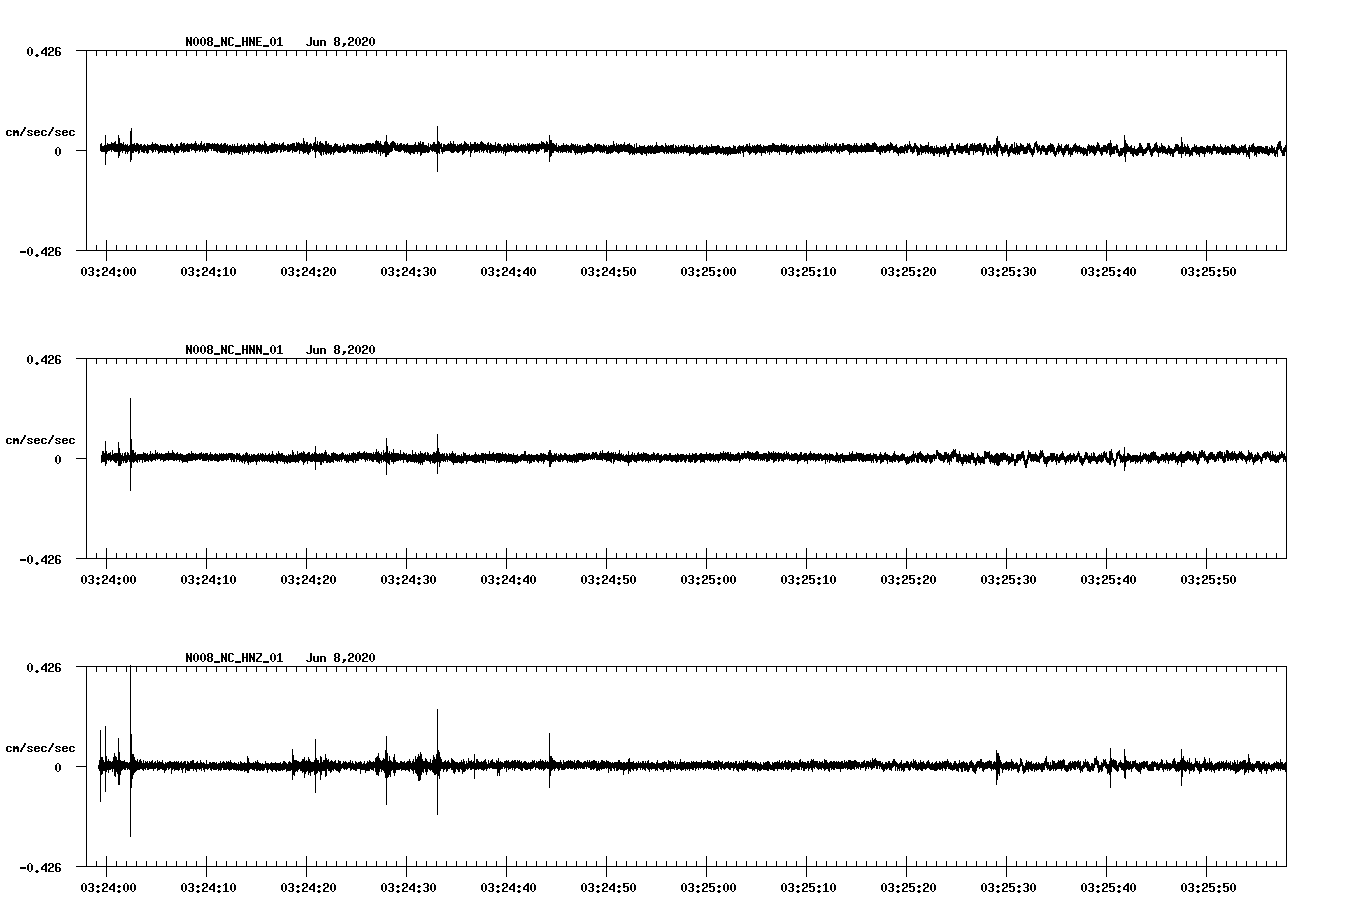Screen dimensions: 1358x924
Task: Click 03:25:00 time label under HNN plot
Action: pyautogui.click(x=707, y=580)
